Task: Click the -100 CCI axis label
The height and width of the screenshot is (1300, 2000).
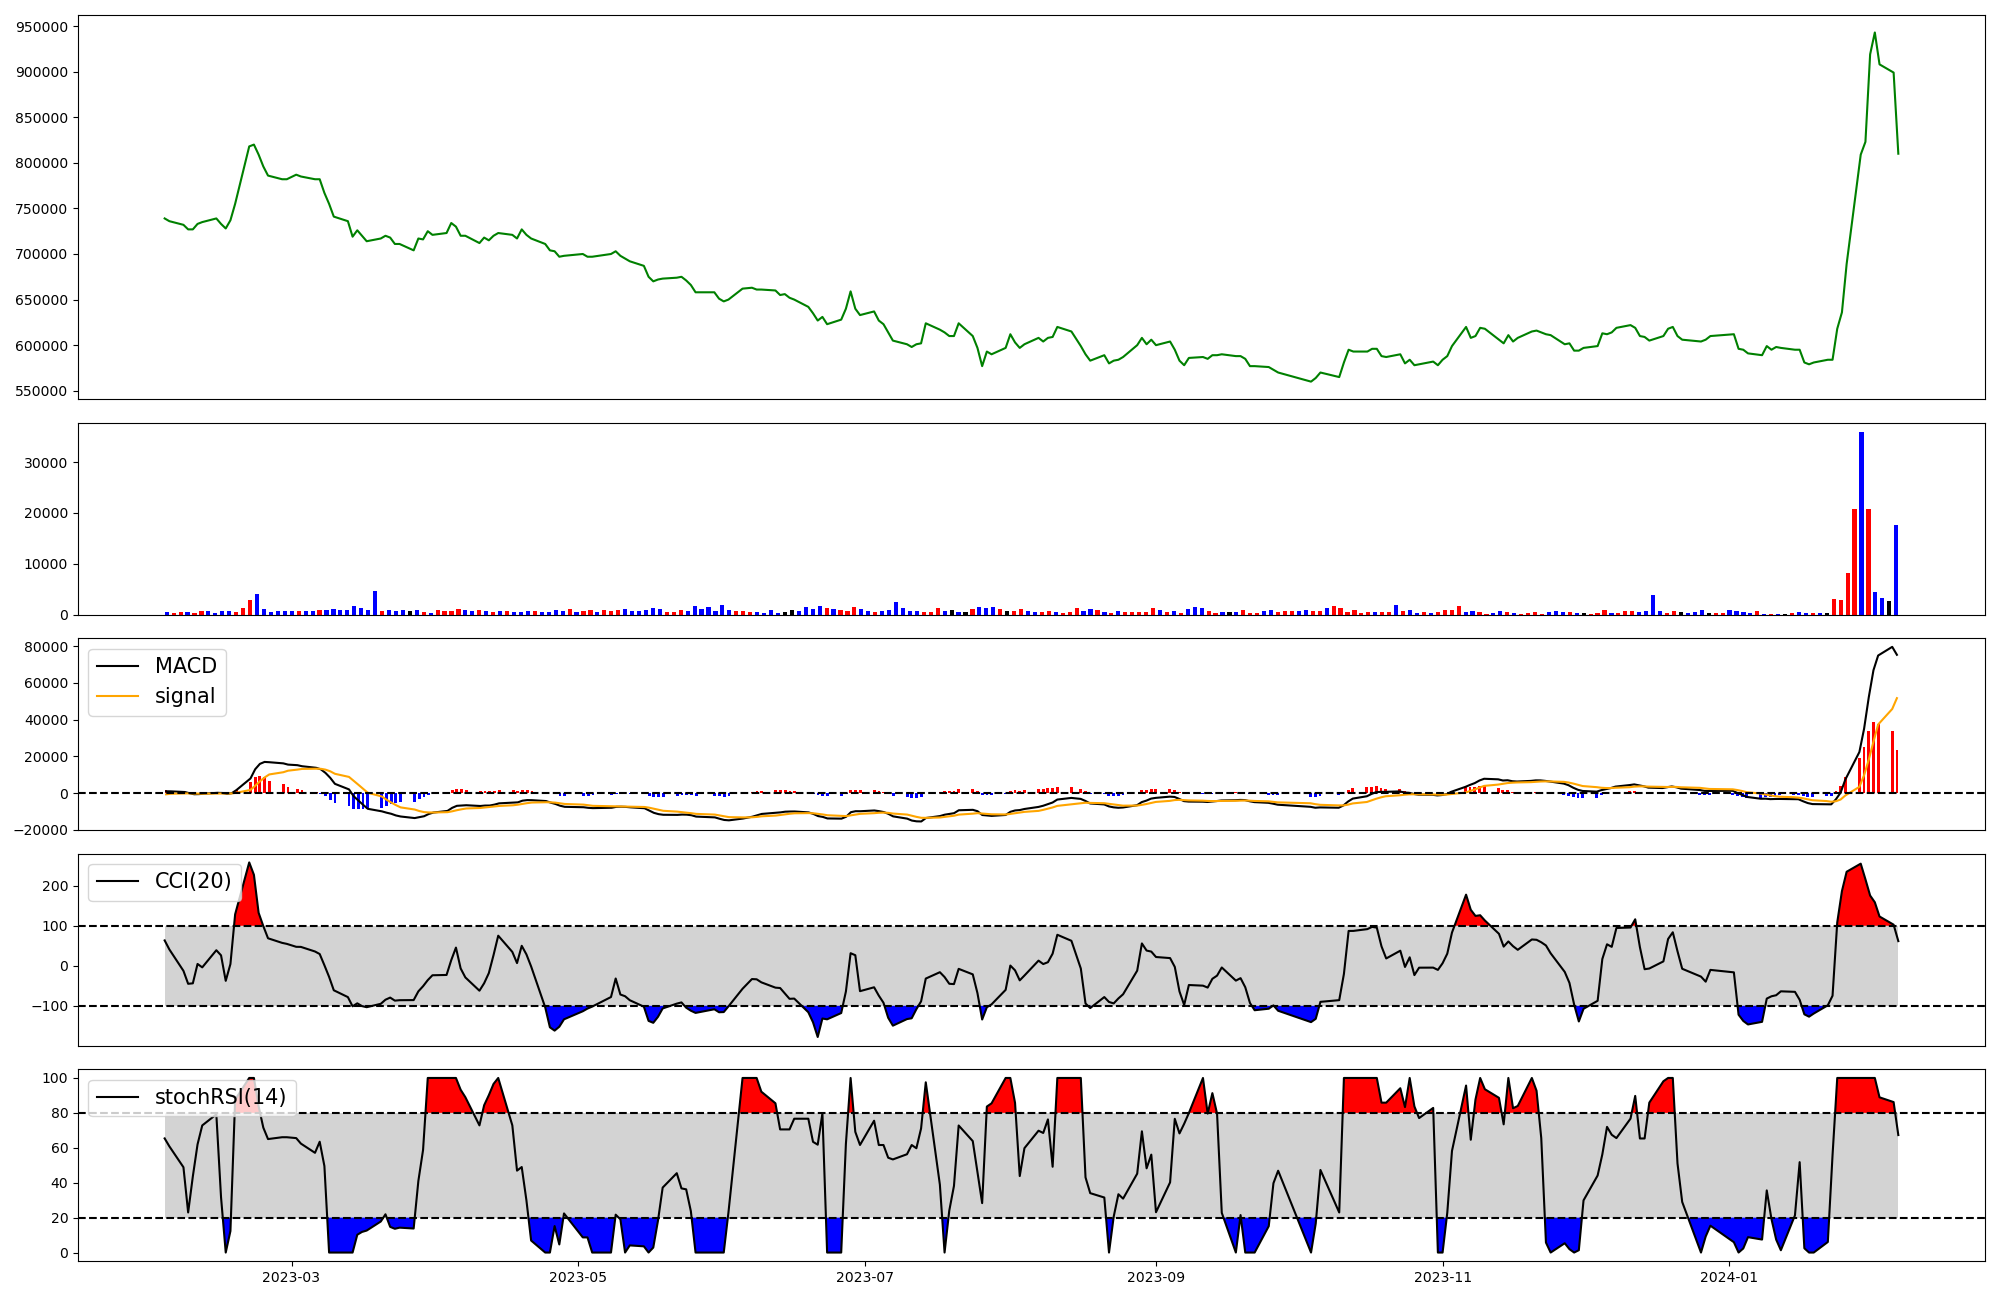Action: click(x=52, y=1006)
